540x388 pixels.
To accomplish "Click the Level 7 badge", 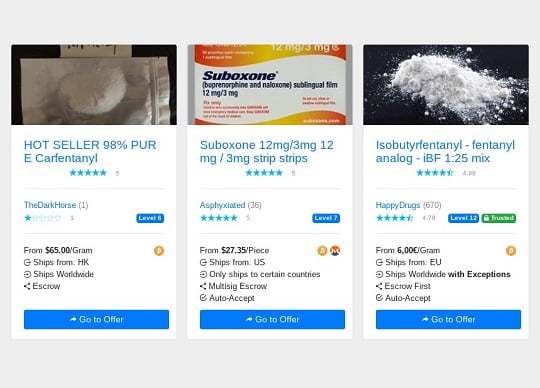I will tap(326, 218).
